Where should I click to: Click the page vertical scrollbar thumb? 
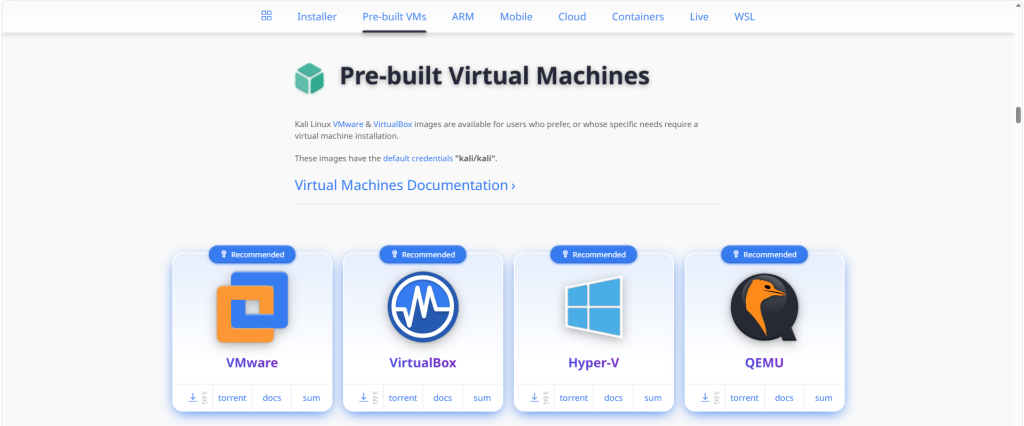pyautogui.click(x=1018, y=115)
